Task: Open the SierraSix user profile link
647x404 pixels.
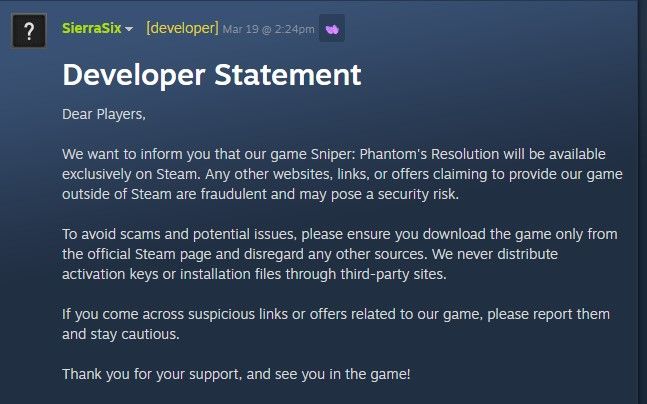Action: click(91, 29)
